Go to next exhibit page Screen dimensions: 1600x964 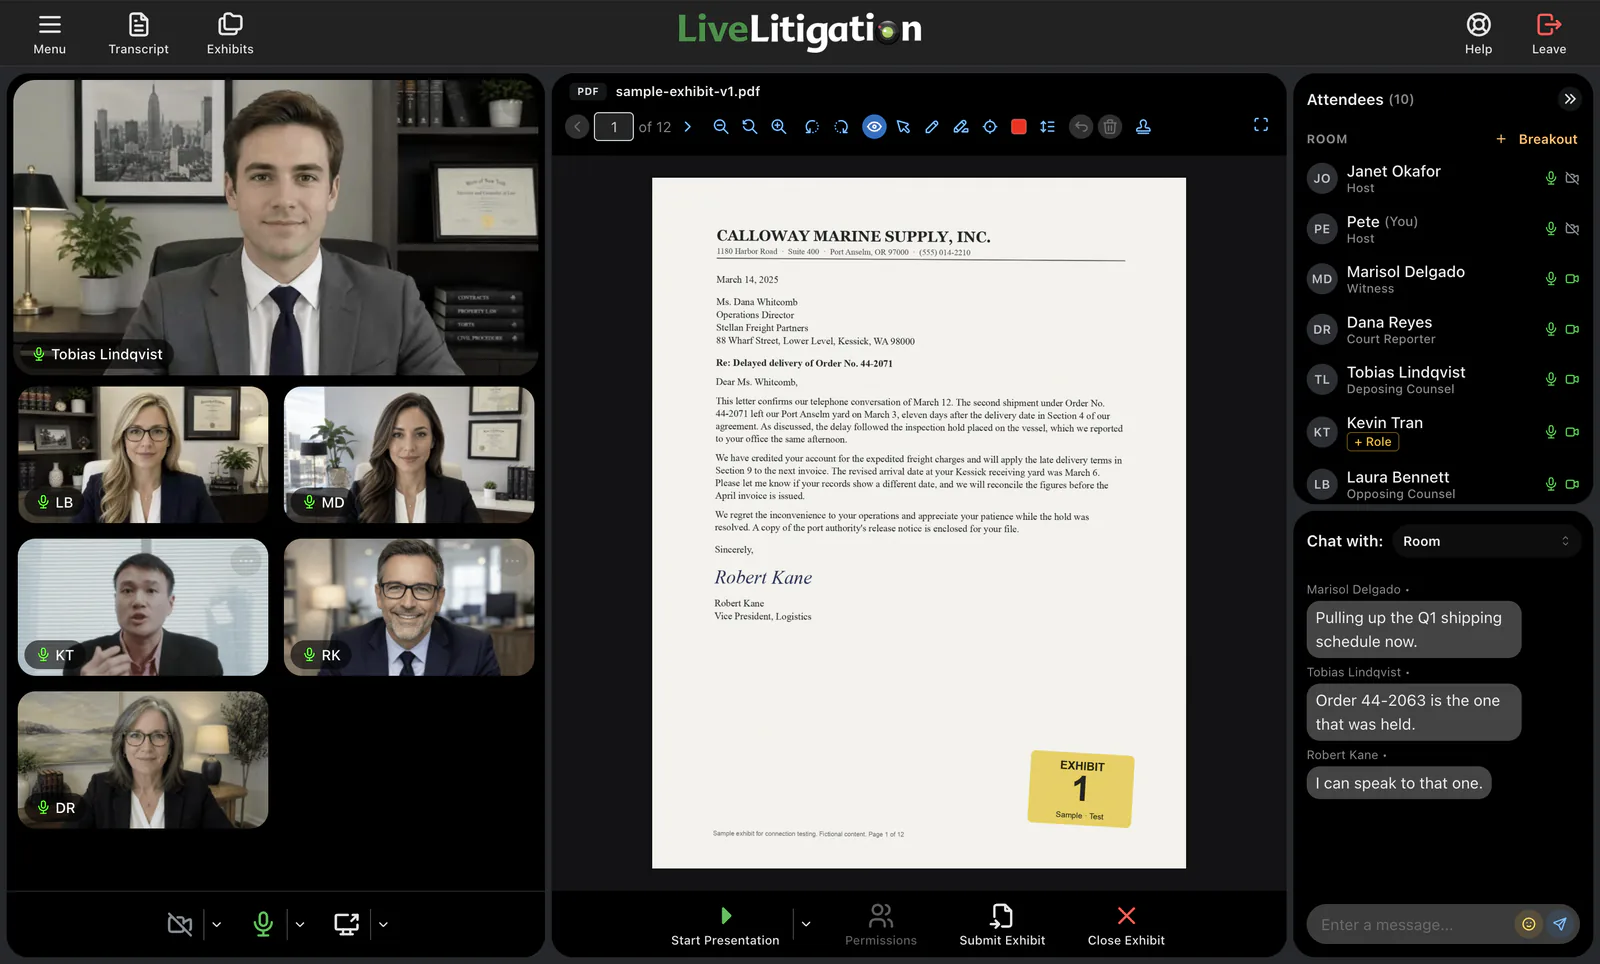pos(687,127)
